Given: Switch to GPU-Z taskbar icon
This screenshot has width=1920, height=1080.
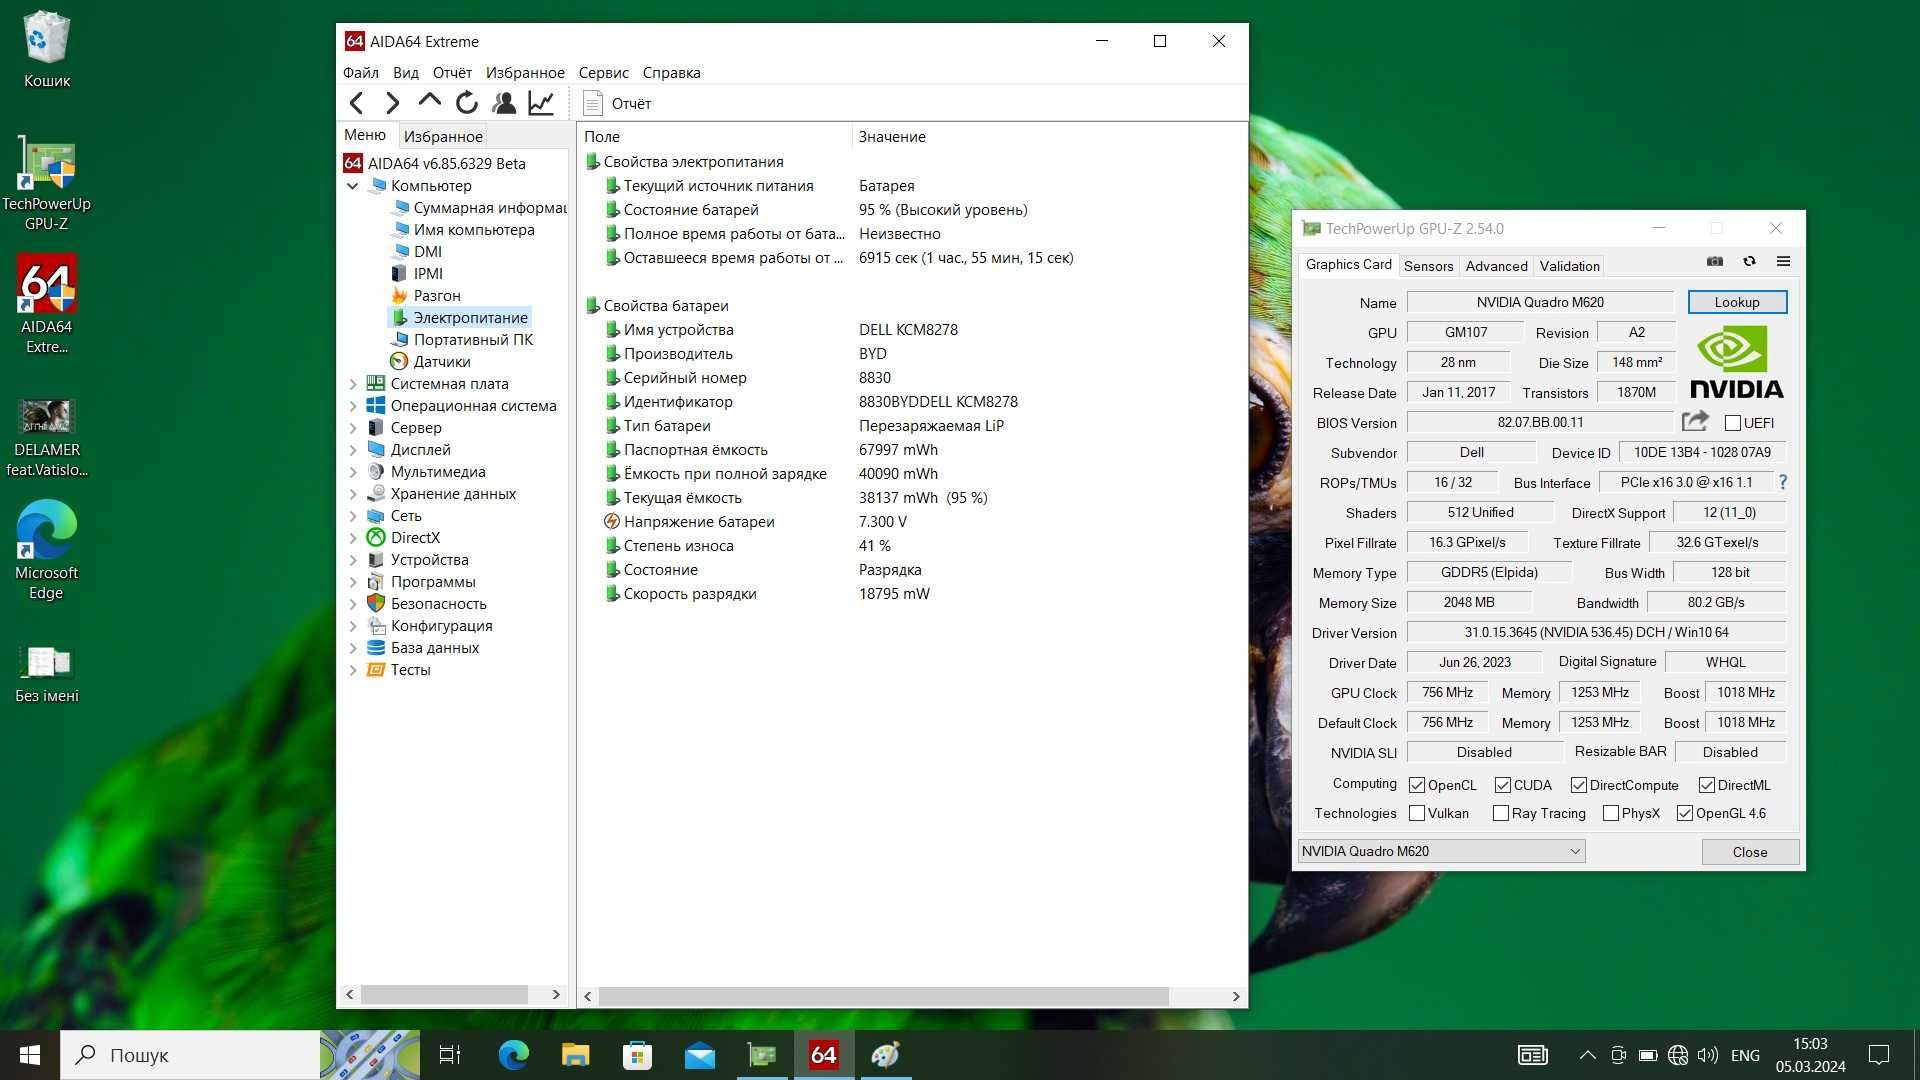Looking at the screenshot, I should pyautogui.click(x=762, y=1055).
